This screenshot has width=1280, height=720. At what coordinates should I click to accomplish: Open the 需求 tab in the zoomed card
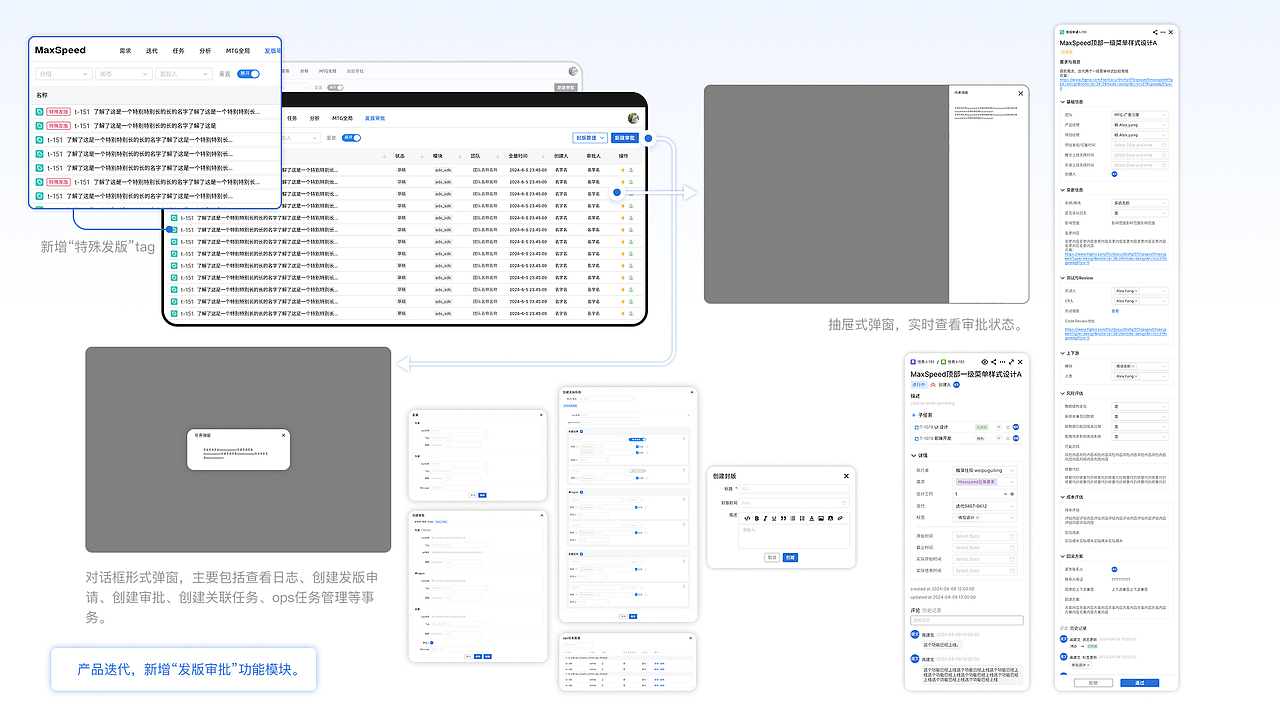125,51
